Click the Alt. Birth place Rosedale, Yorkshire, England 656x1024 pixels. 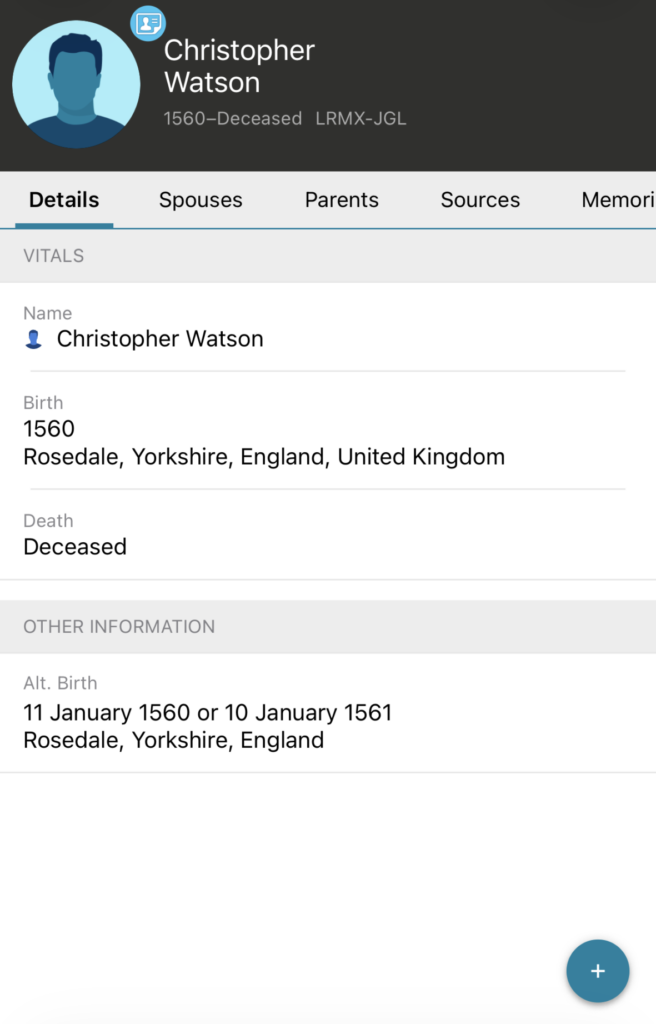click(x=173, y=741)
